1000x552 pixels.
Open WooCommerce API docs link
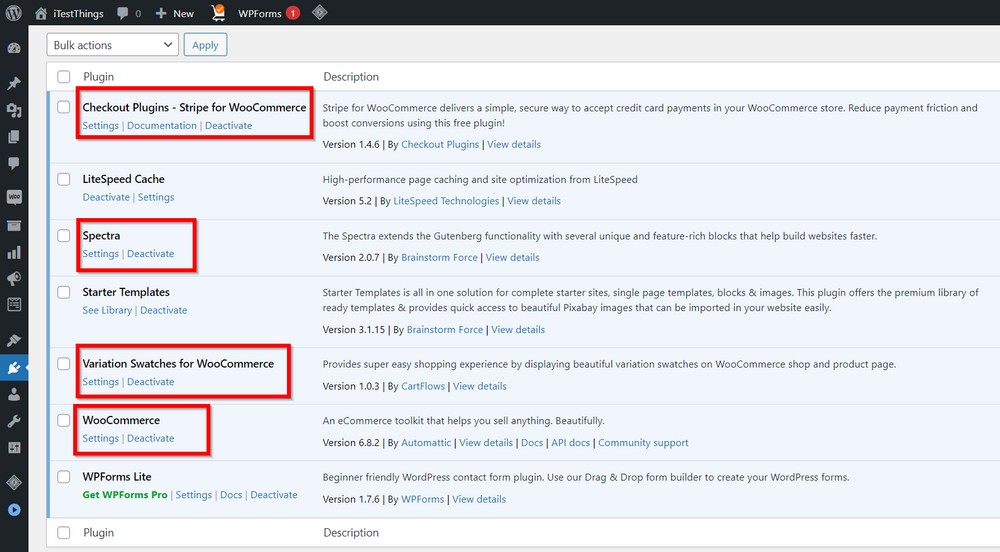pos(571,443)
